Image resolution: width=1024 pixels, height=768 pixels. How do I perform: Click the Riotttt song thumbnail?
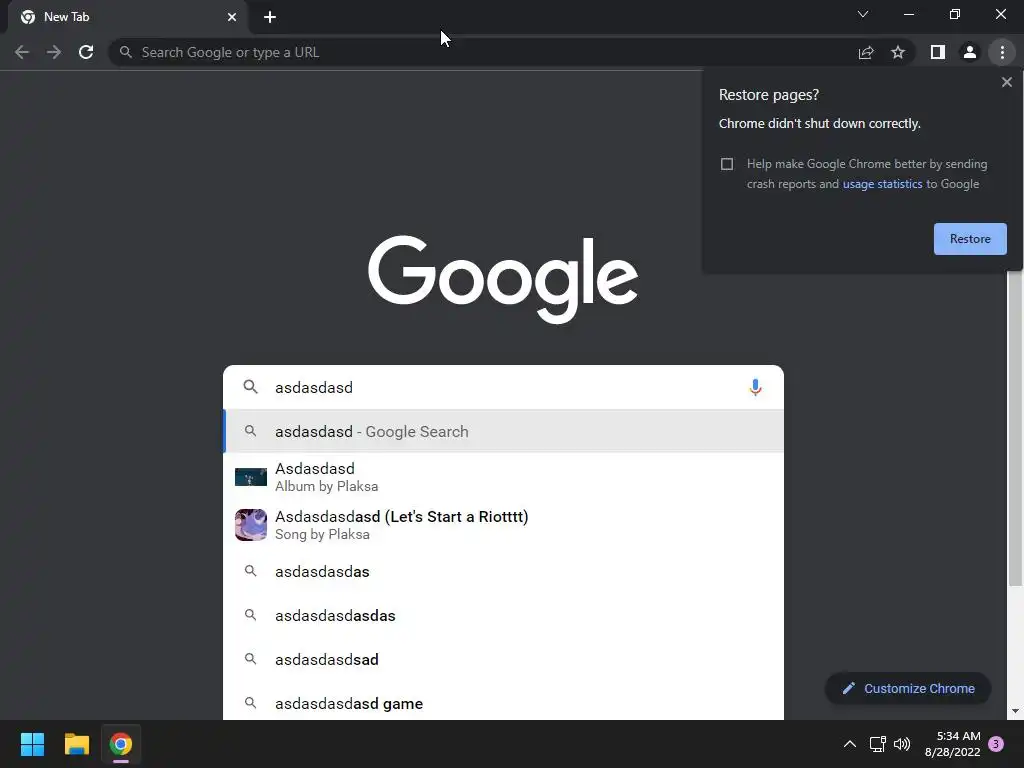click(251, 525)
